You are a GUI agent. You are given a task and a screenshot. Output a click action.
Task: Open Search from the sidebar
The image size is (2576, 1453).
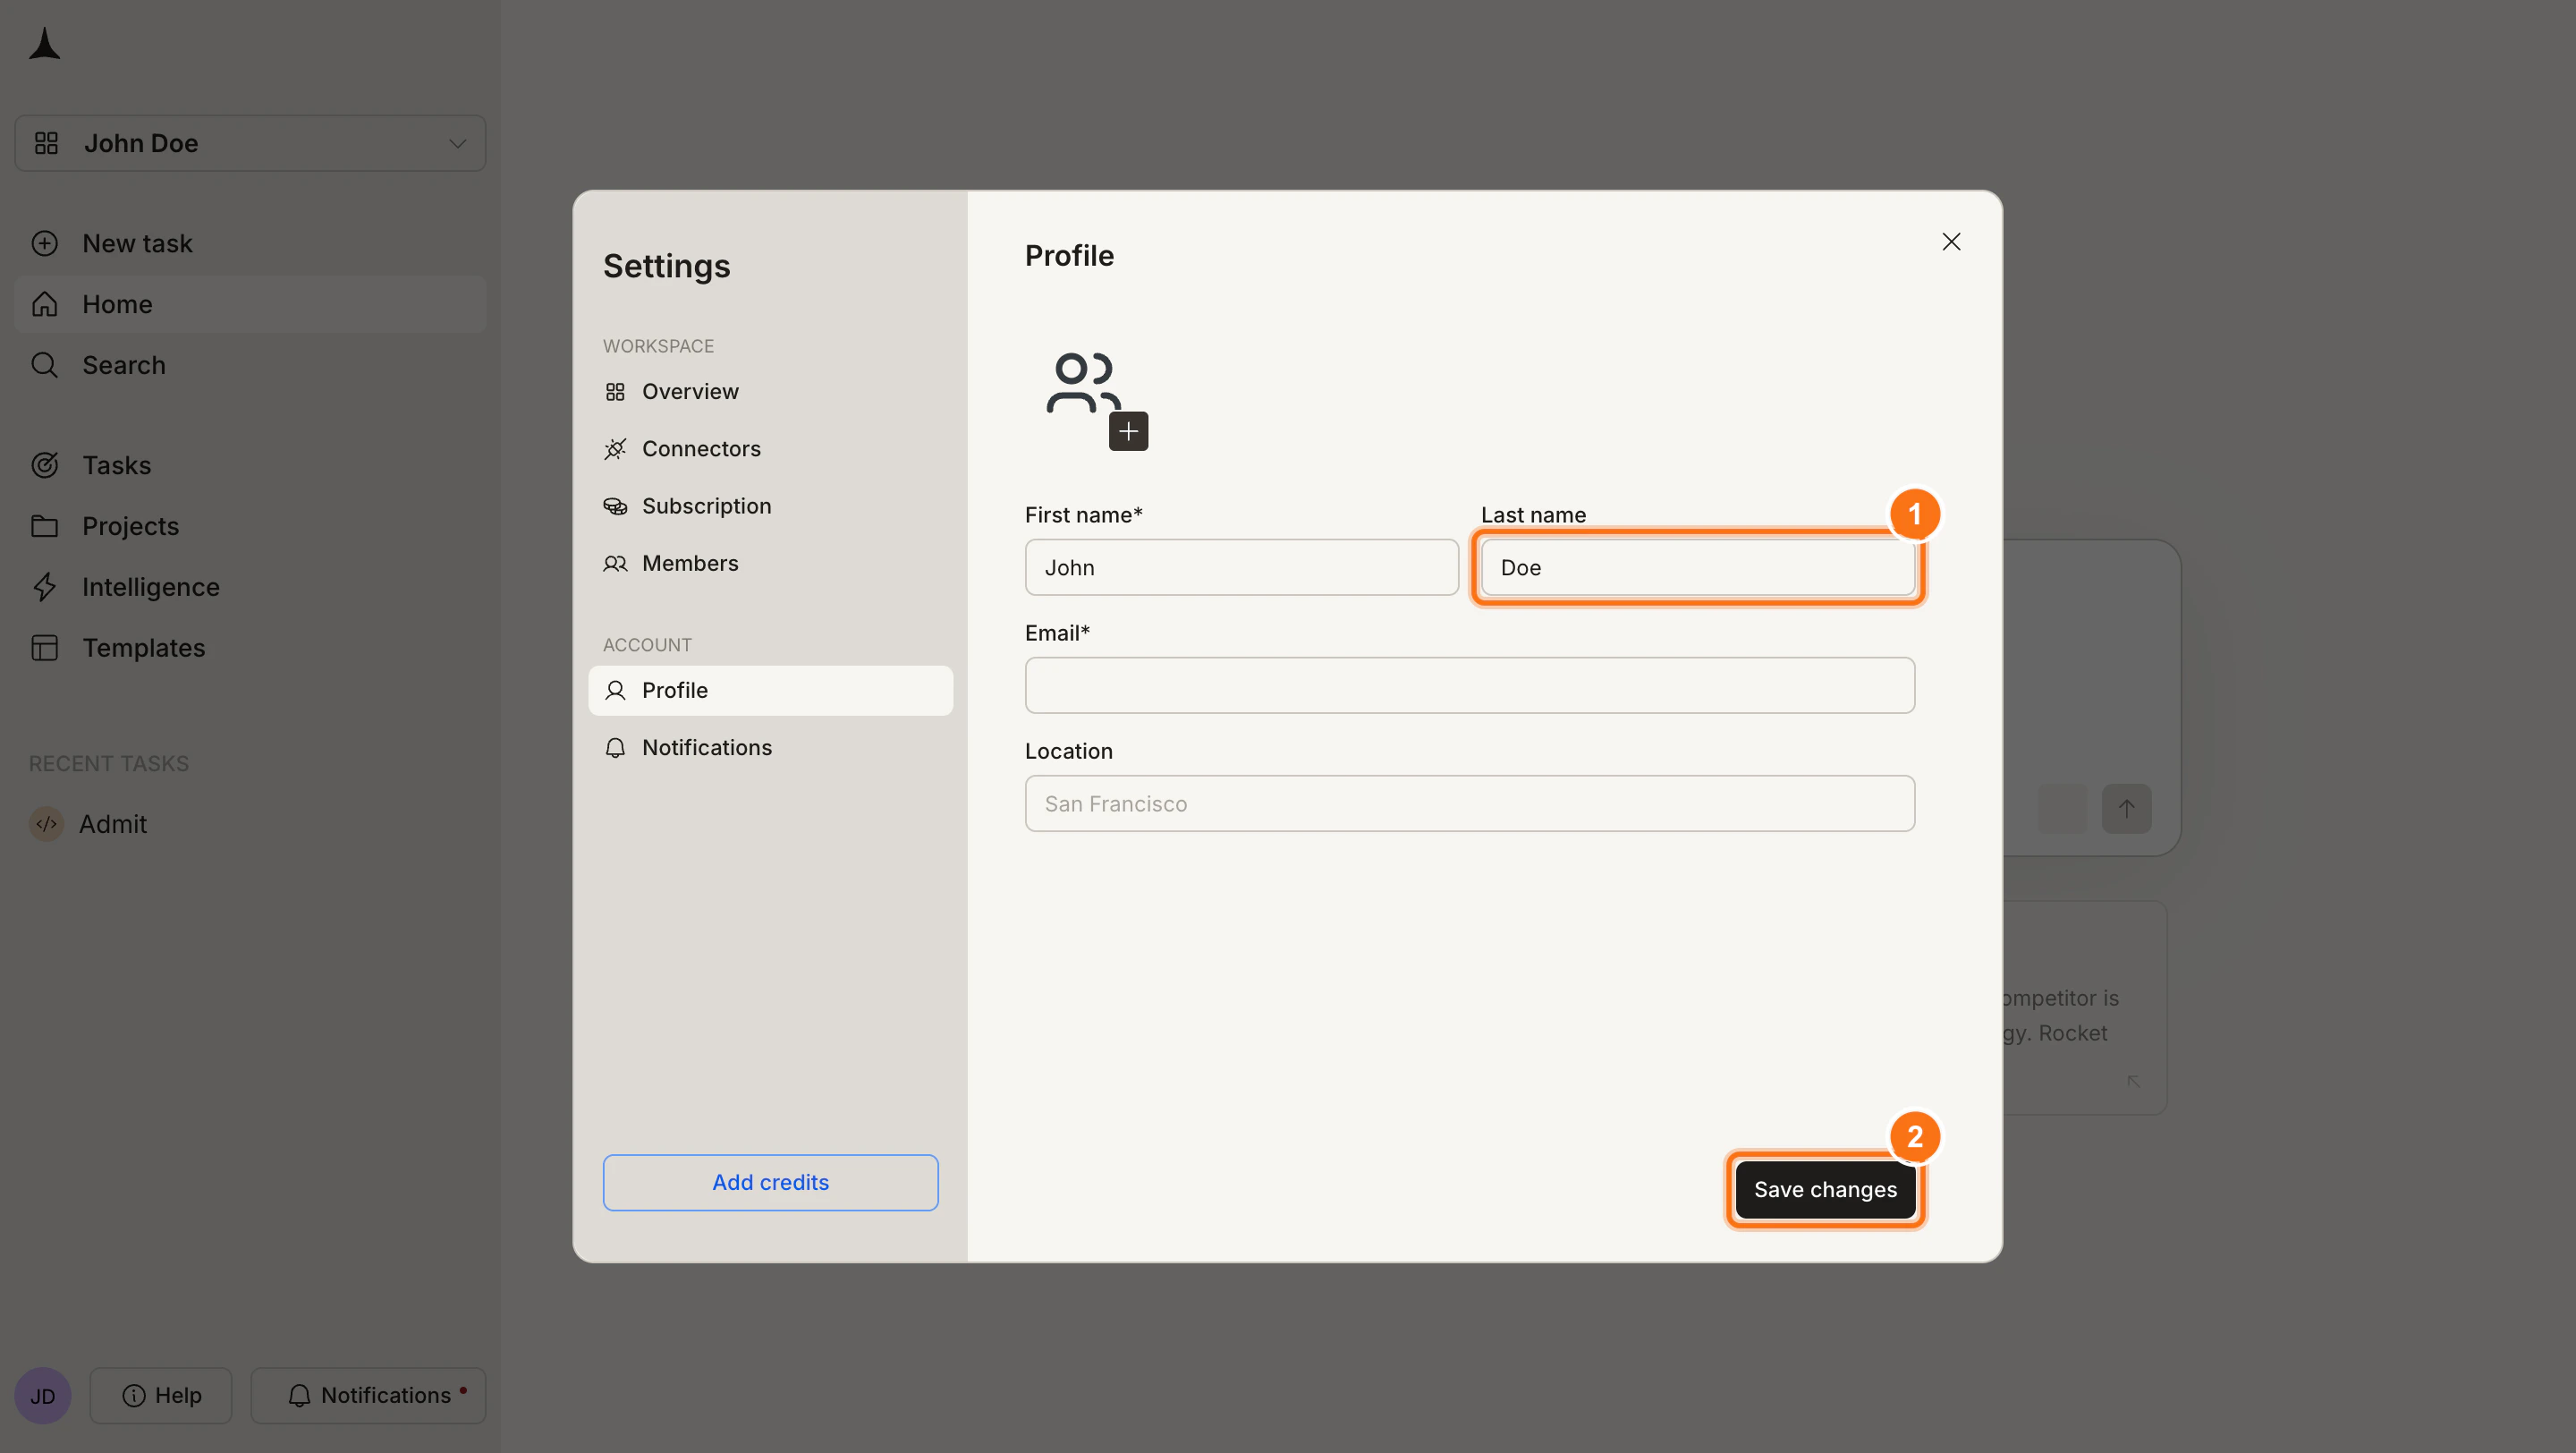coord(123,365)
